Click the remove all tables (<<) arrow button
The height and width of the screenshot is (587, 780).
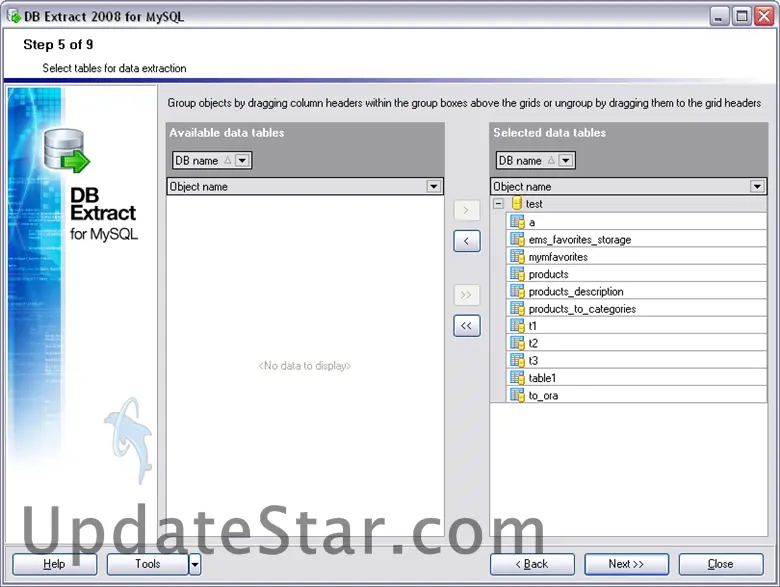(467, 326)
